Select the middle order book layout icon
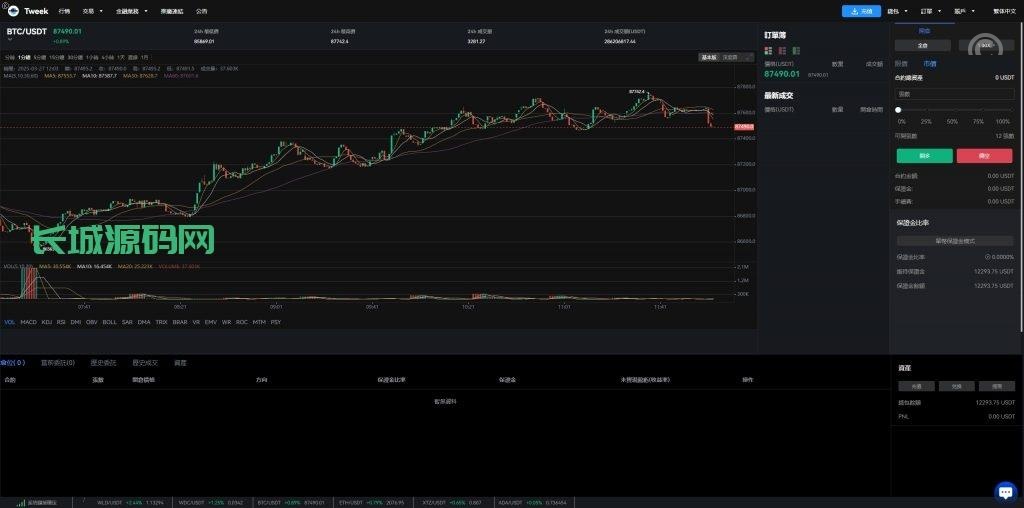 tap(782, 49)
